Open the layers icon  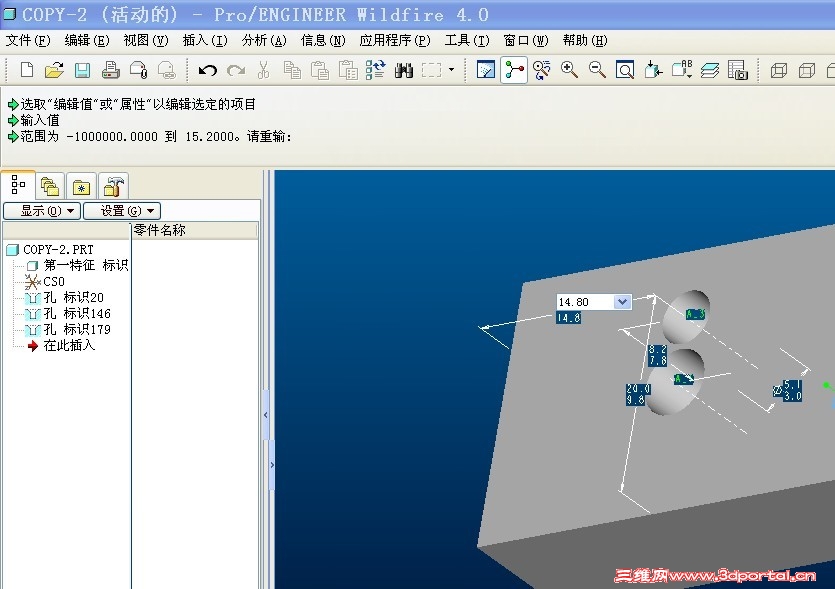[x=710, y=70]
